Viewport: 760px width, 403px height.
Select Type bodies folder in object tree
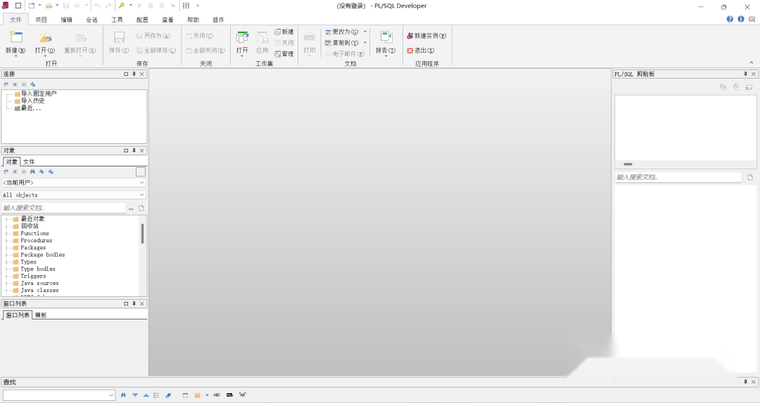coord(38,269)
